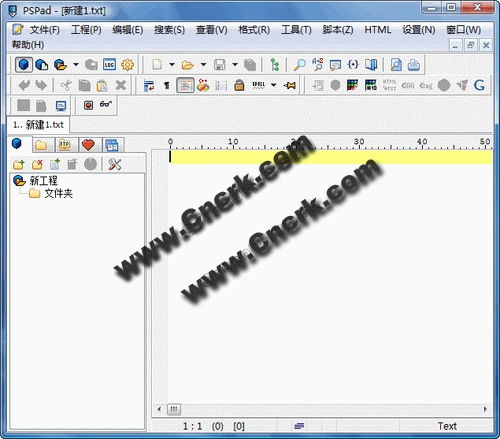
Task: Open the 脚本(Z) menu
Action: pos(338,30)
